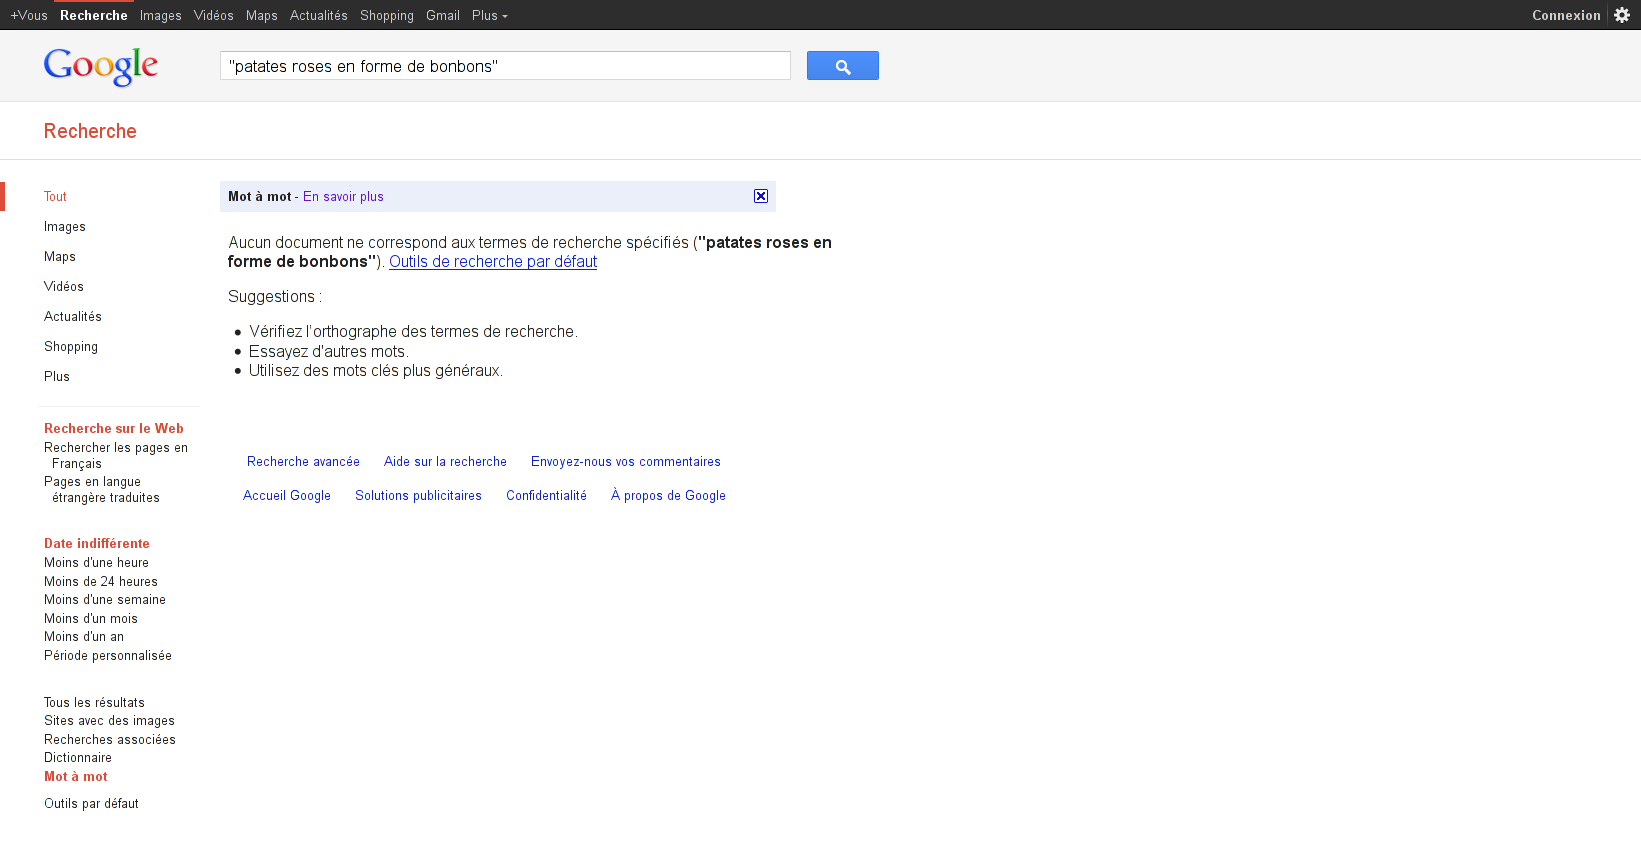The height and width of the screenshot is (841, 1641).
Task: Select 'Tous les résultats' option
Action: pos(94,703)
